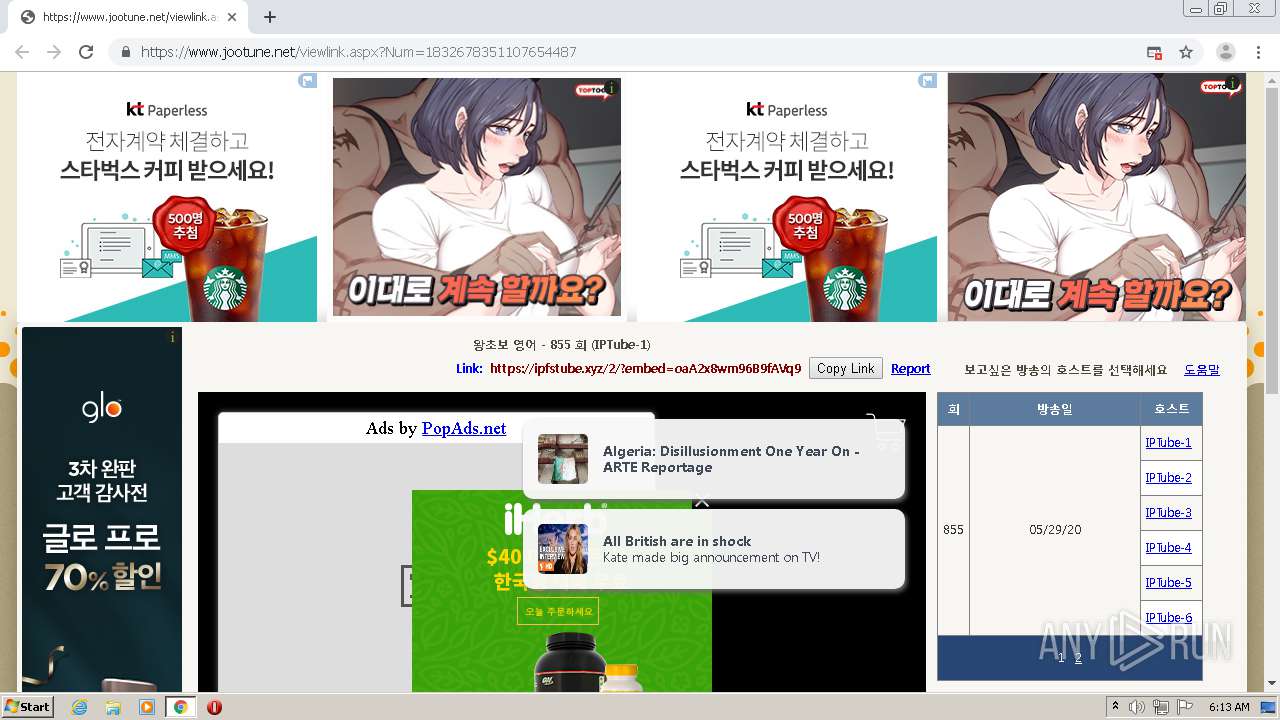
Task: Select host IPTube-6
Action: coord(1168,618)
